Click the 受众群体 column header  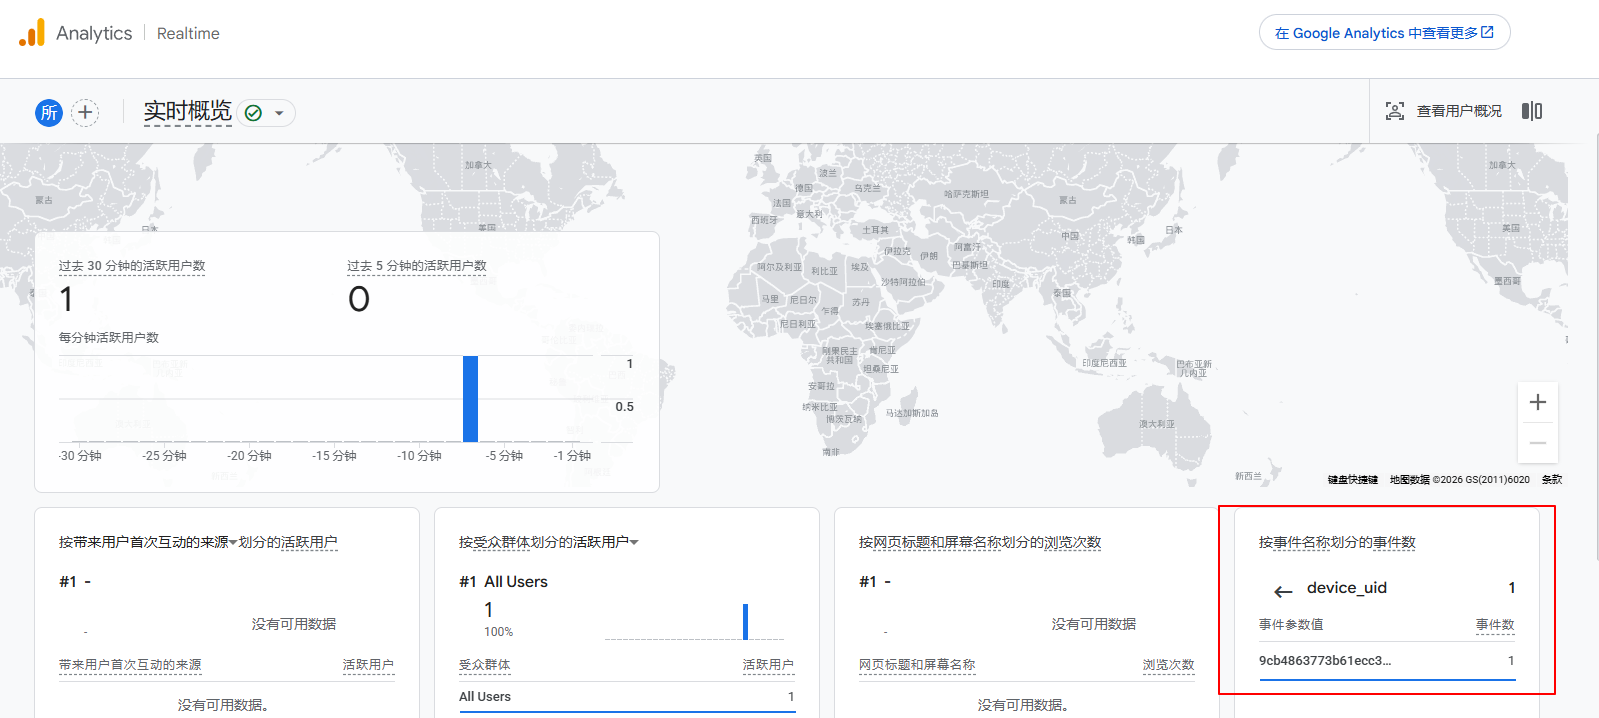(x=485, y=665)
